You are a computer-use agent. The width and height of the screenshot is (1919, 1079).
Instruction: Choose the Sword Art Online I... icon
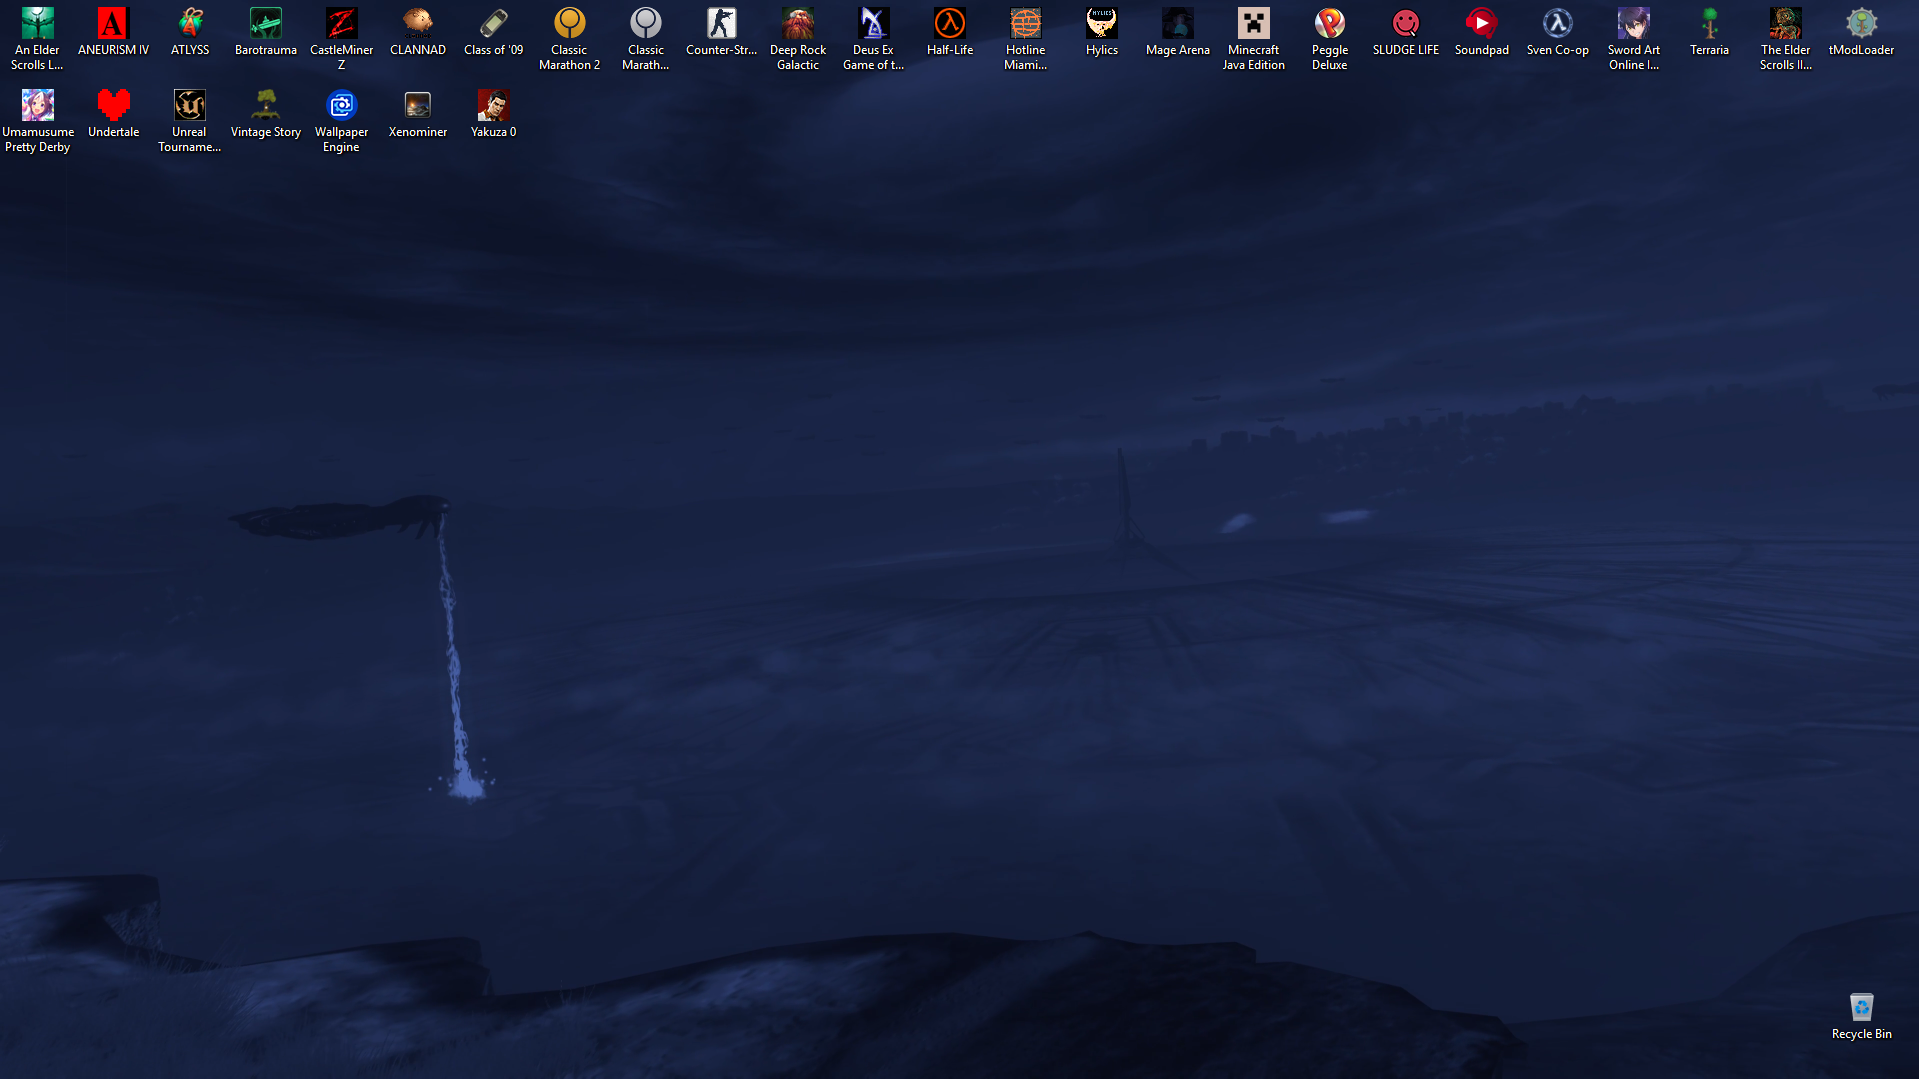1634,39
